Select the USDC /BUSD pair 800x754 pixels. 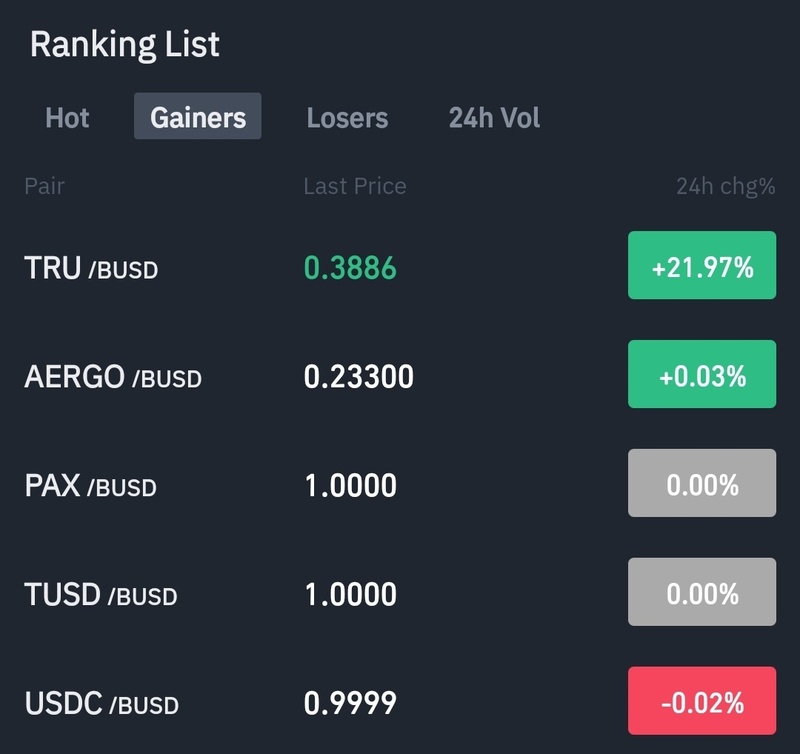[x=101, y=703]
